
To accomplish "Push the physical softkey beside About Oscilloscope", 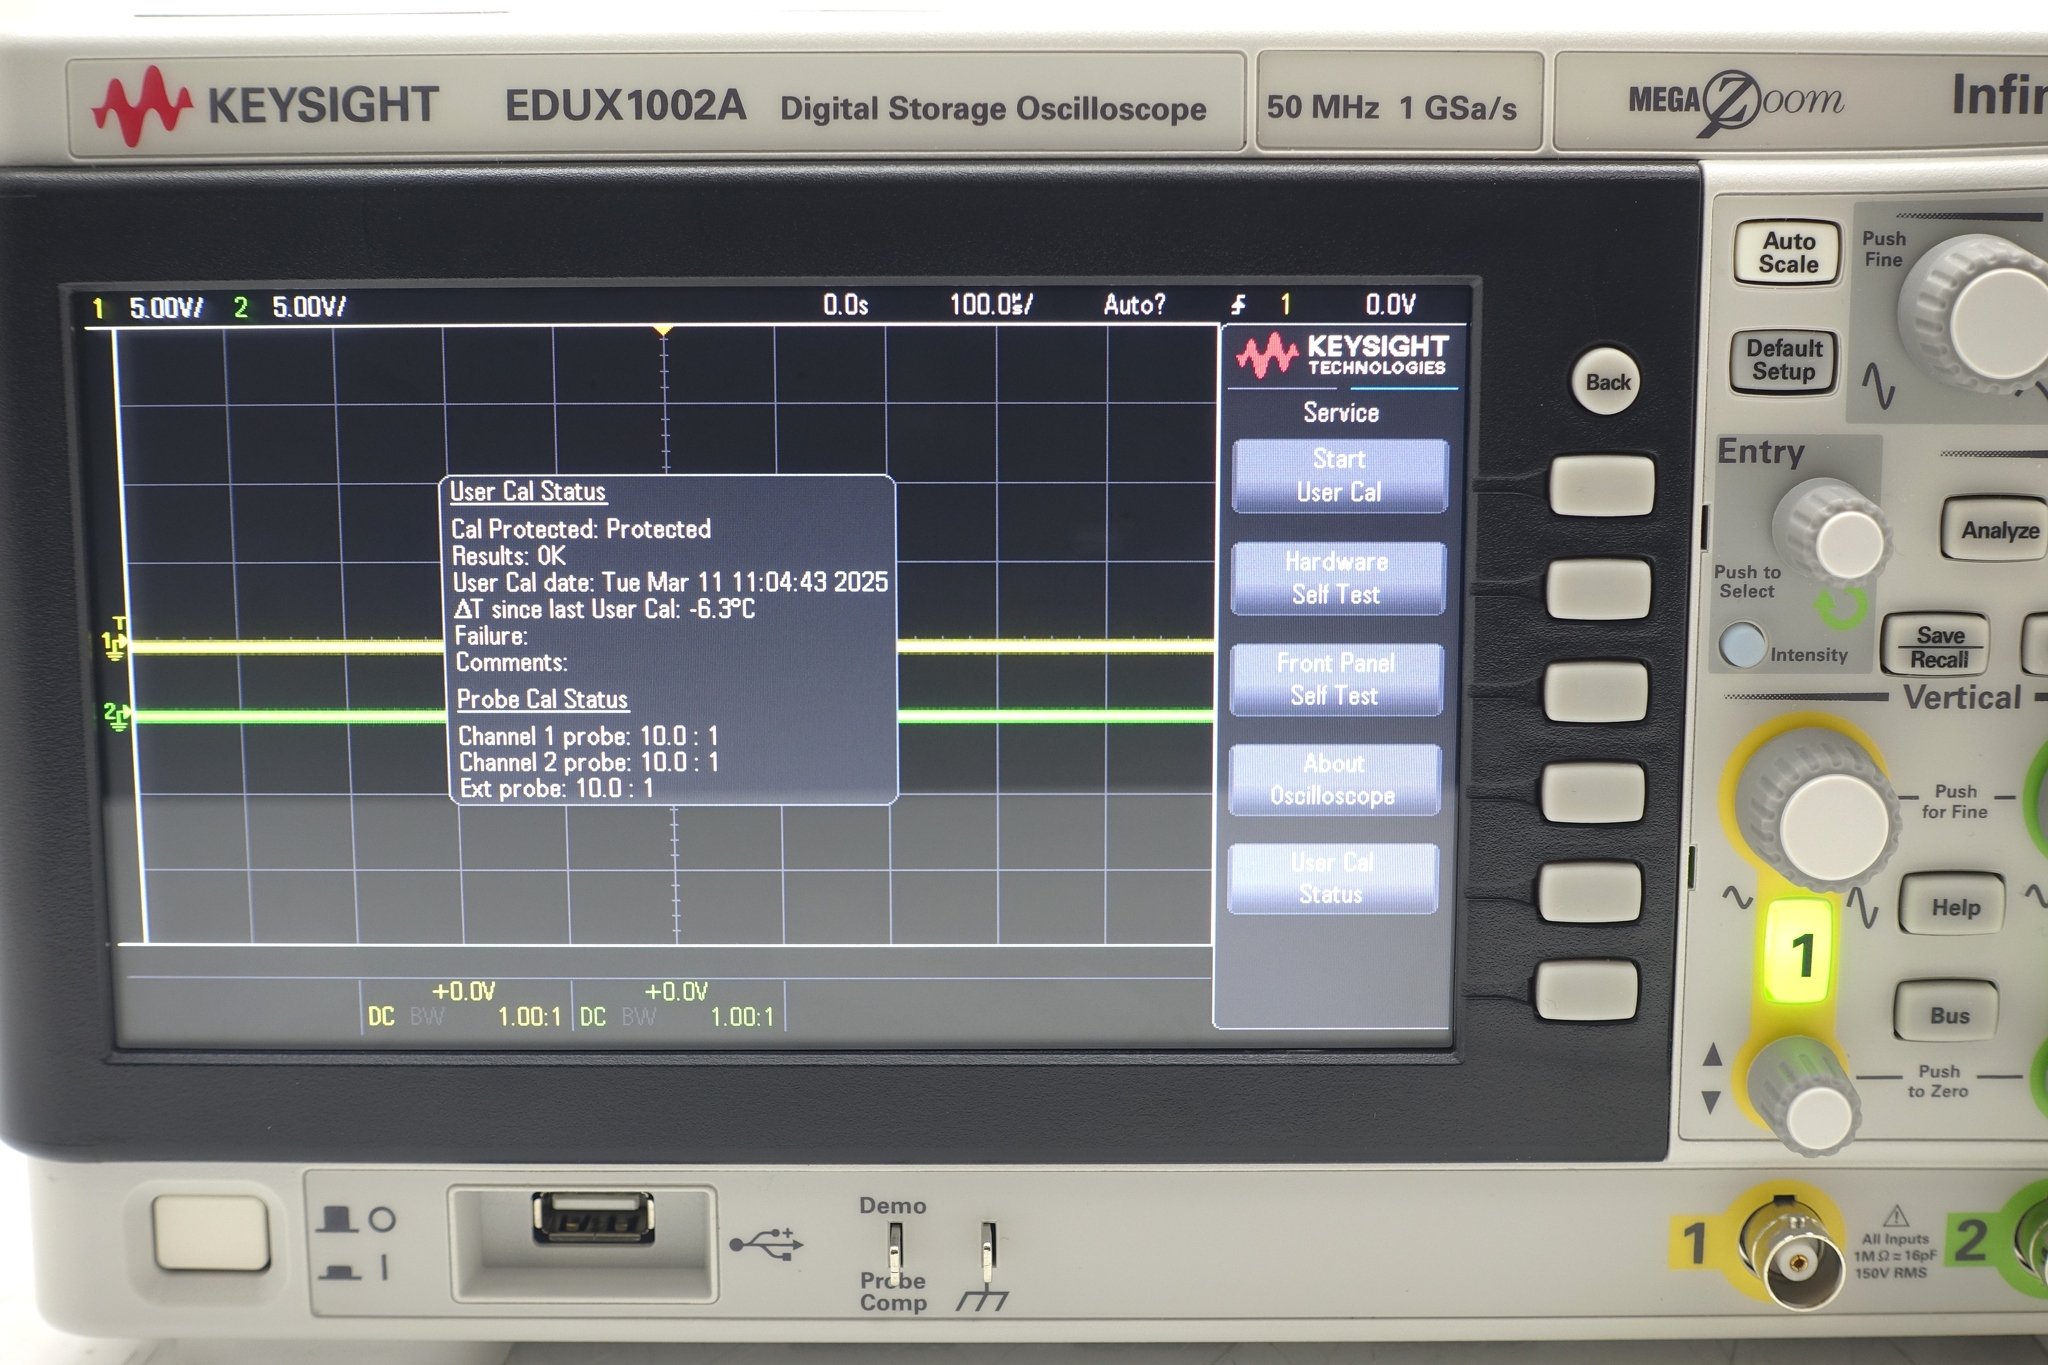I will (1593, 792).
